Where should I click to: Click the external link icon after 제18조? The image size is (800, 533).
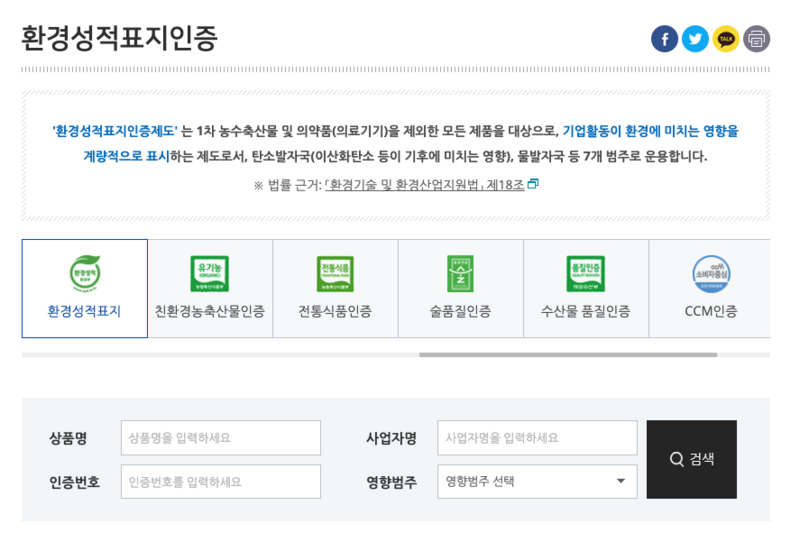(x=533, y=184)
